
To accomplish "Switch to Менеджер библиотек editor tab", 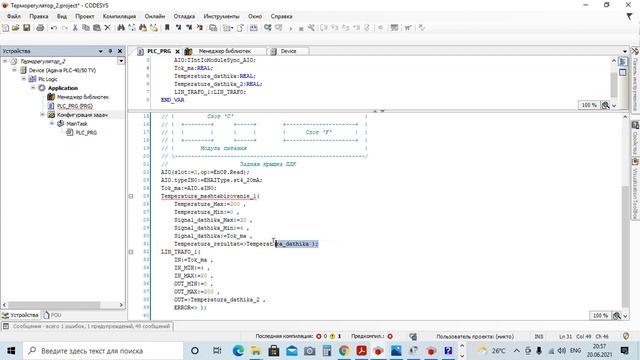I will [x=224, y=51].
